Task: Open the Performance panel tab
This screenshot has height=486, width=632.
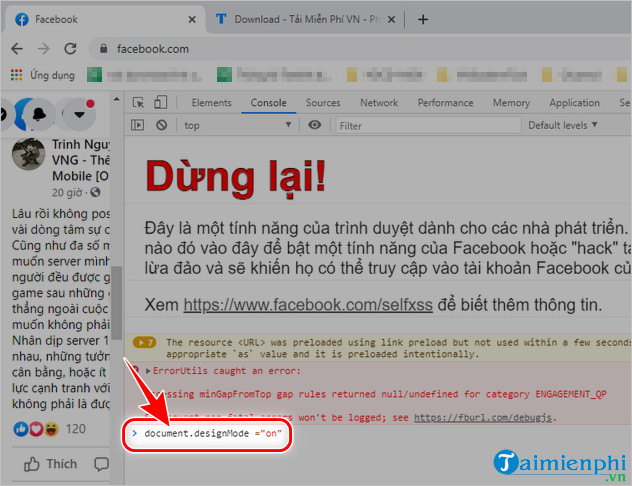Action: (x=445, y=103)
